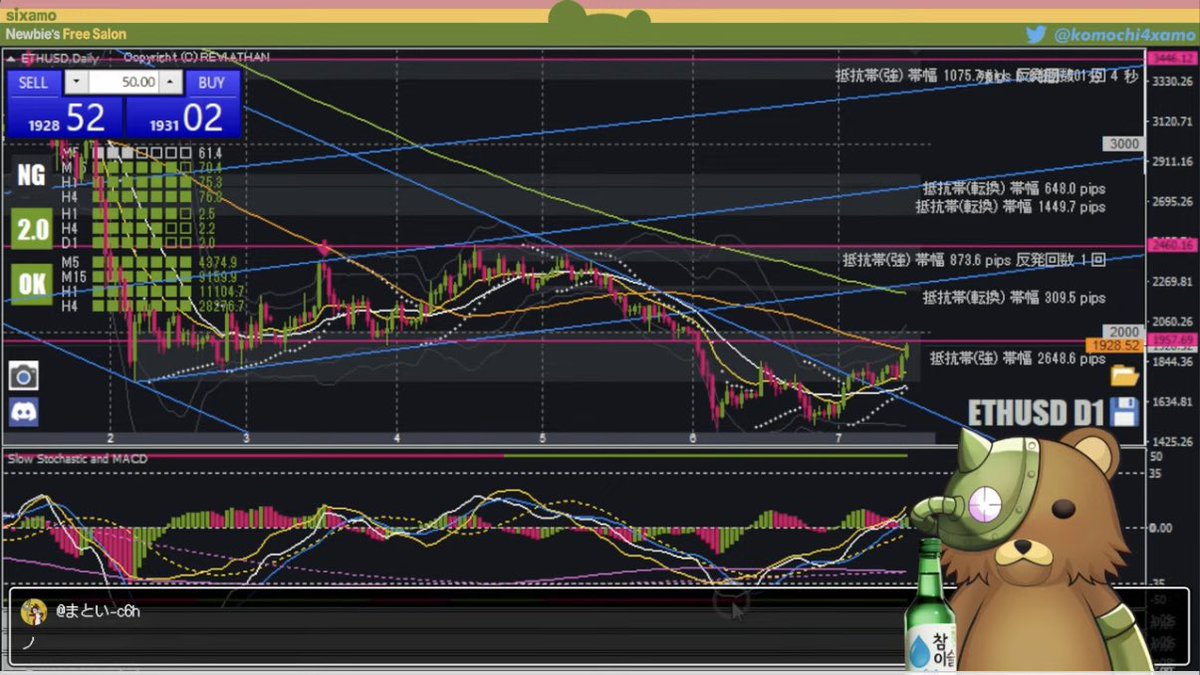
Task: Click the 2695.26 price axis label
Action: tap(1174, 201)
